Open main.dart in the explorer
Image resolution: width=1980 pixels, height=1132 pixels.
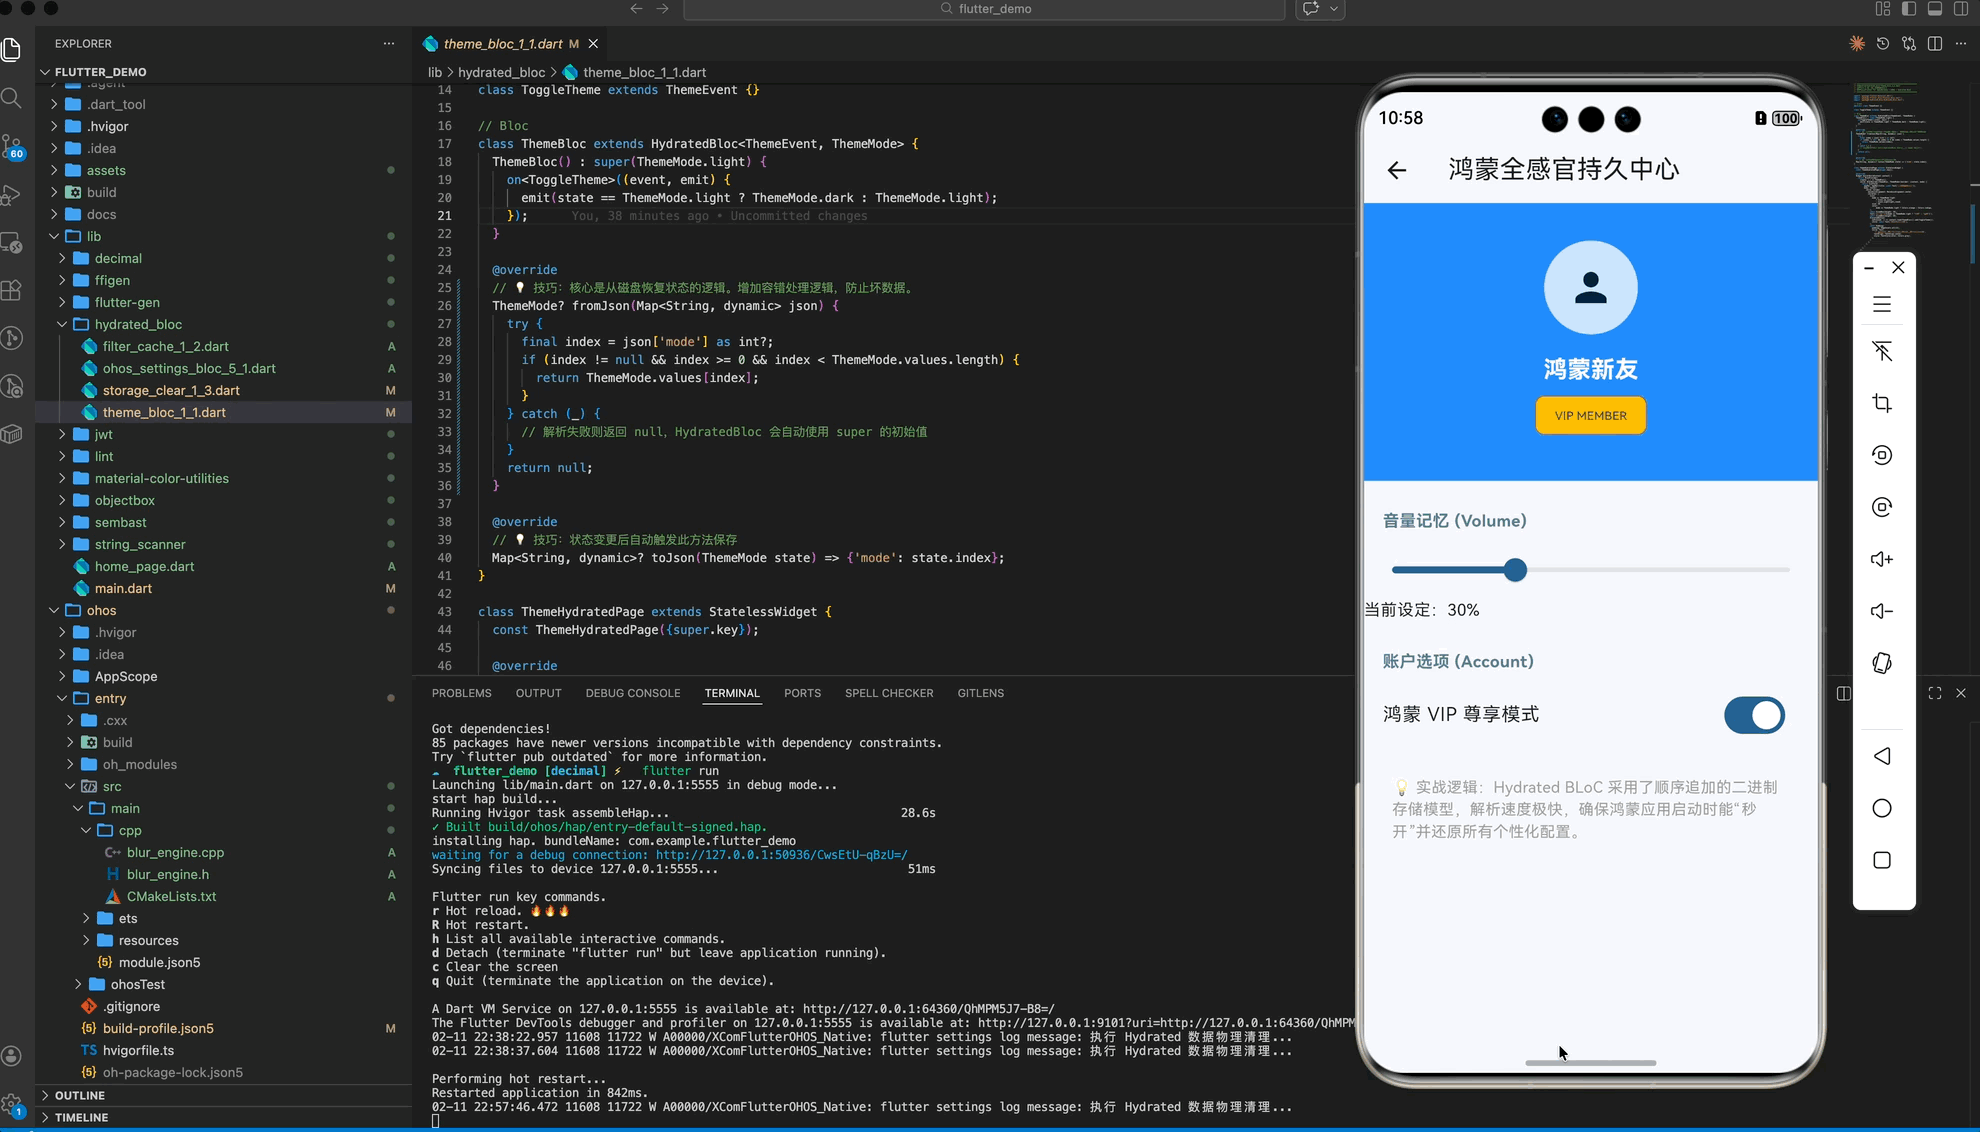click(123, 588)
